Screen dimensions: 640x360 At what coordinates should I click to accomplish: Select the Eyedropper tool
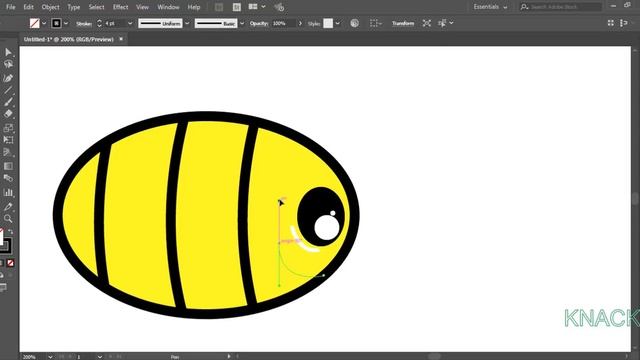coord(8,207)
